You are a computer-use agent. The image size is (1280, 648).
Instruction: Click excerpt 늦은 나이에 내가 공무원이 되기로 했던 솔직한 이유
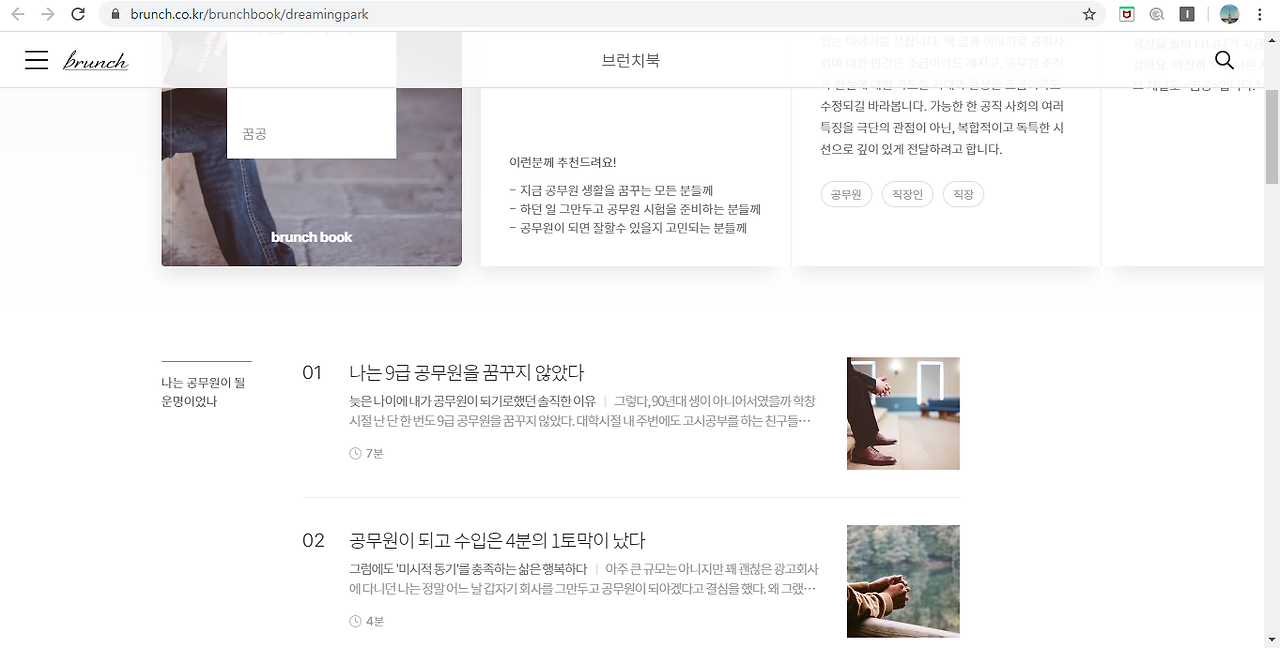click(472, 401)
